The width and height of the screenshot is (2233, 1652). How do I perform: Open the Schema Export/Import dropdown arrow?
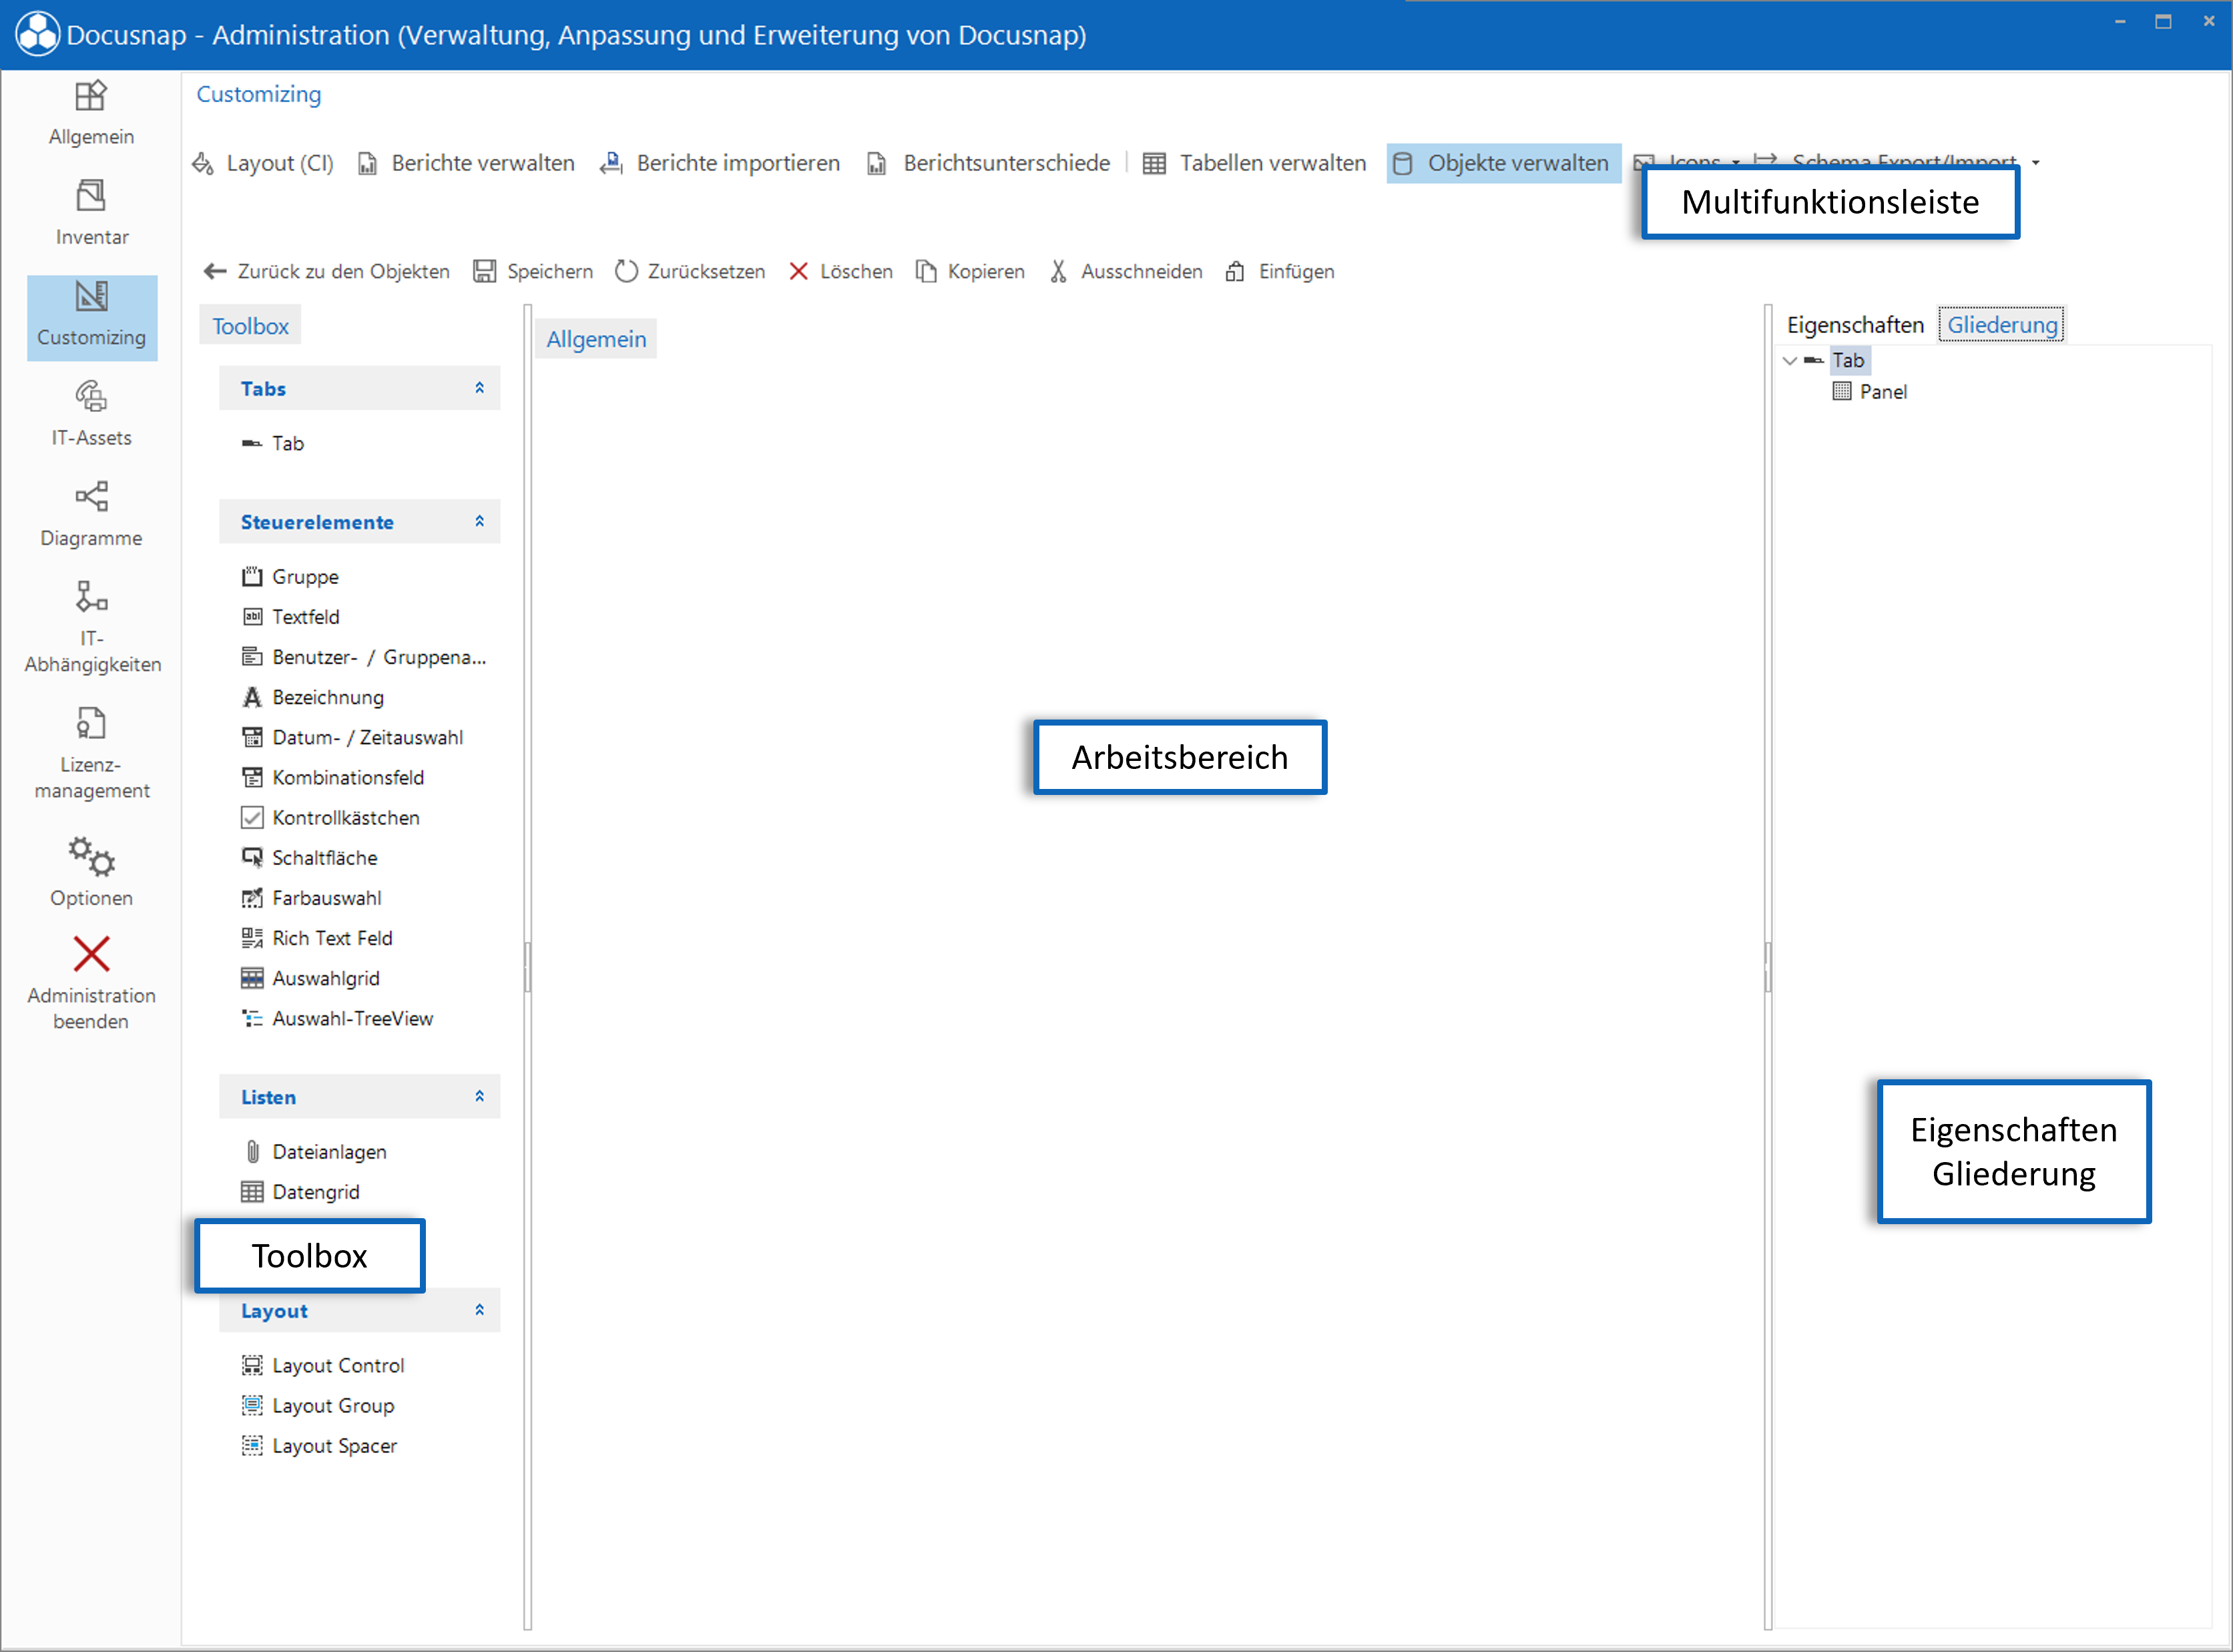(2036, 162)
